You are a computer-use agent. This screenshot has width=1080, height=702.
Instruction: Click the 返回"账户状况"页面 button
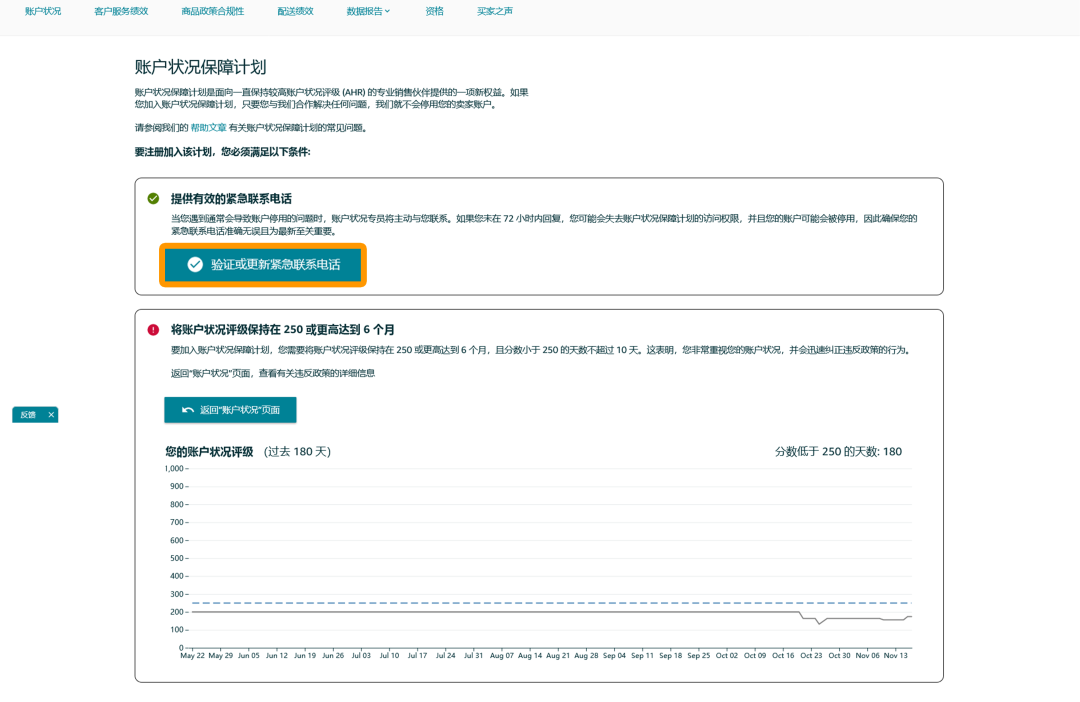click(x=230, y=410)
